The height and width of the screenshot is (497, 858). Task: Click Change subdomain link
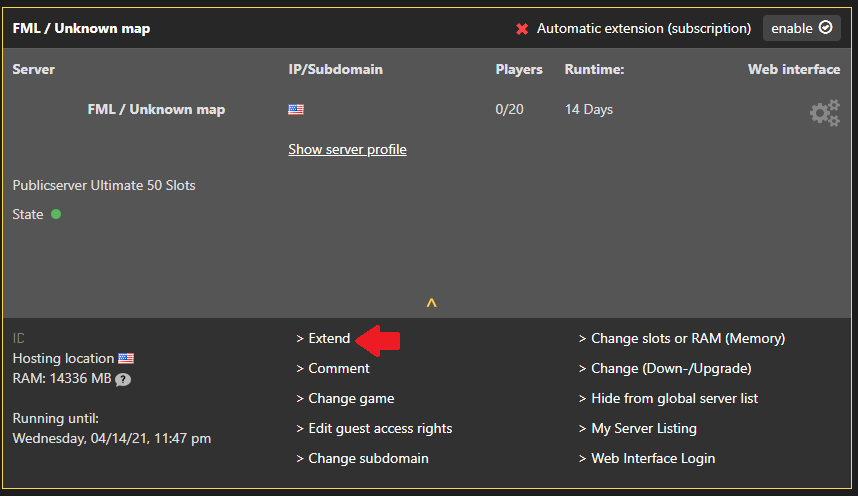pos(367,458)
